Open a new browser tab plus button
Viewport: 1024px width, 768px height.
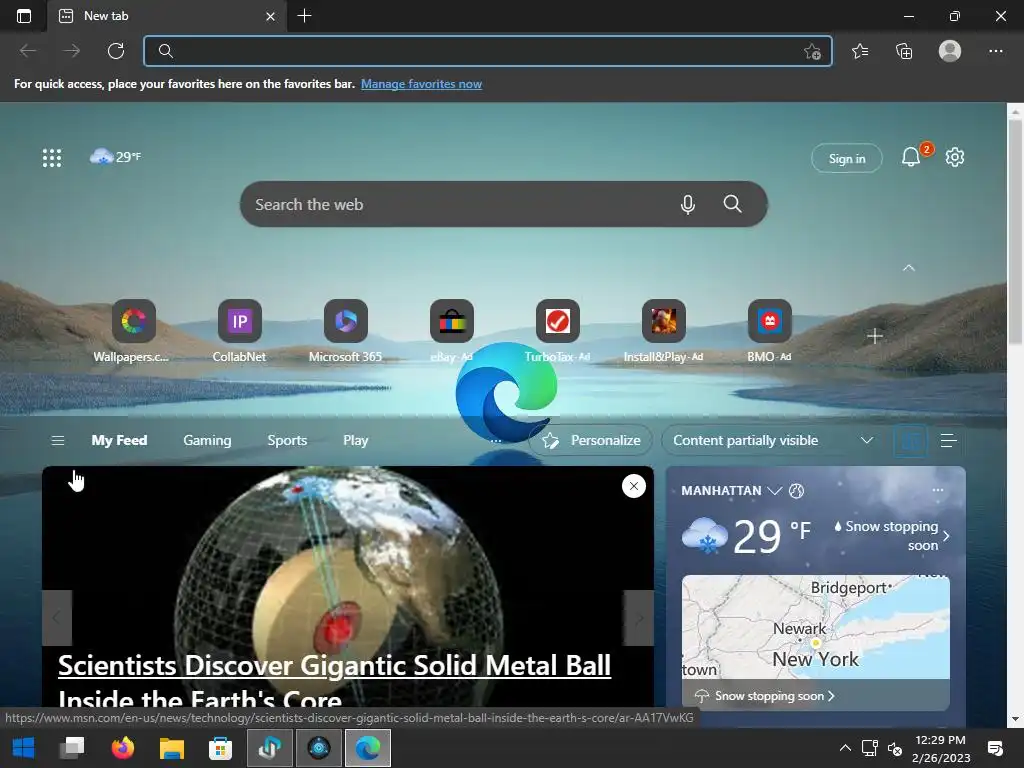pyautogui.click(x=304, y=16)
